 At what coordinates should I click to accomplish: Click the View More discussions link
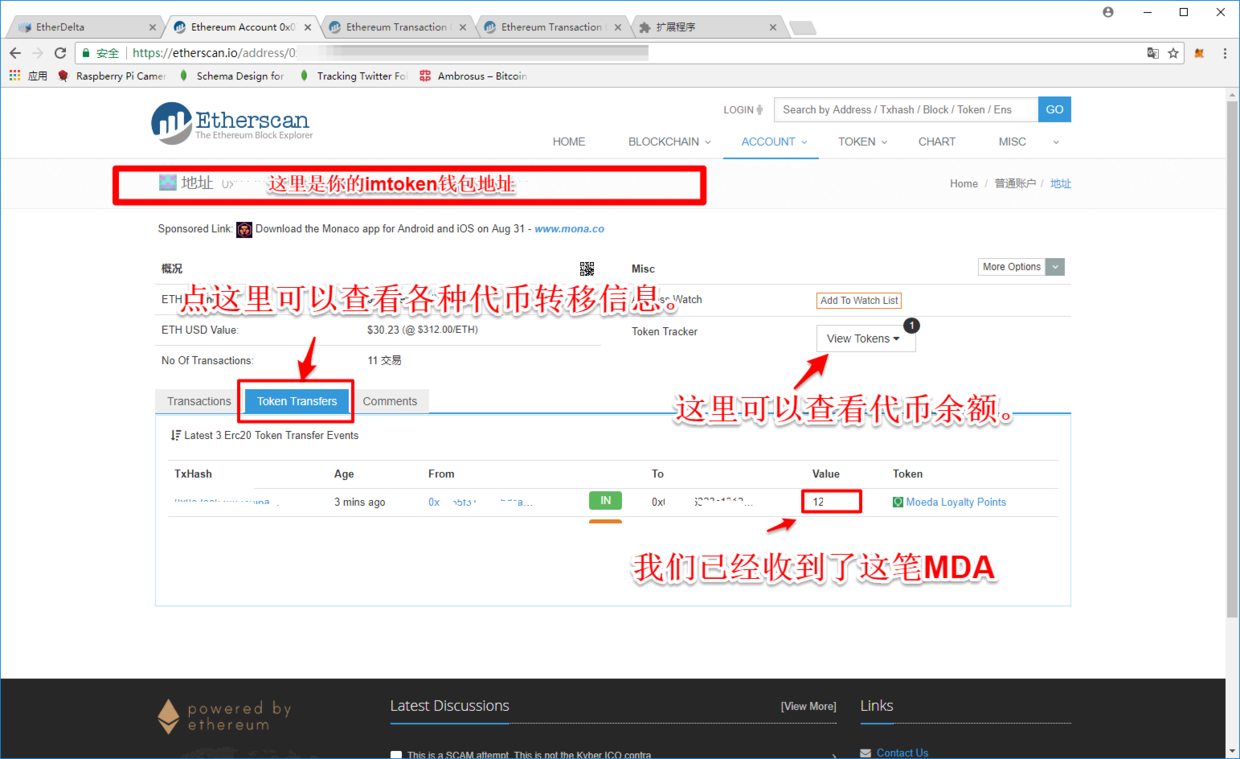808,706
